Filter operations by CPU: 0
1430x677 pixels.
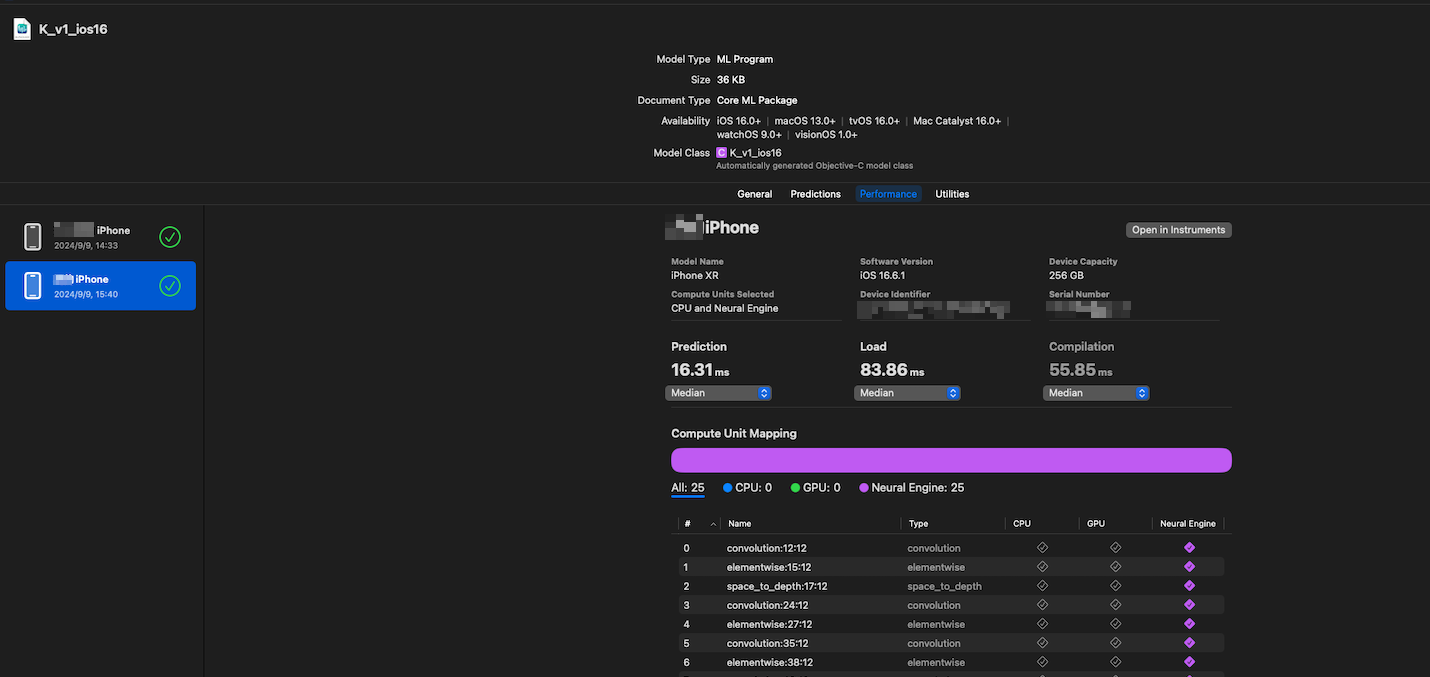coord(747,488)
